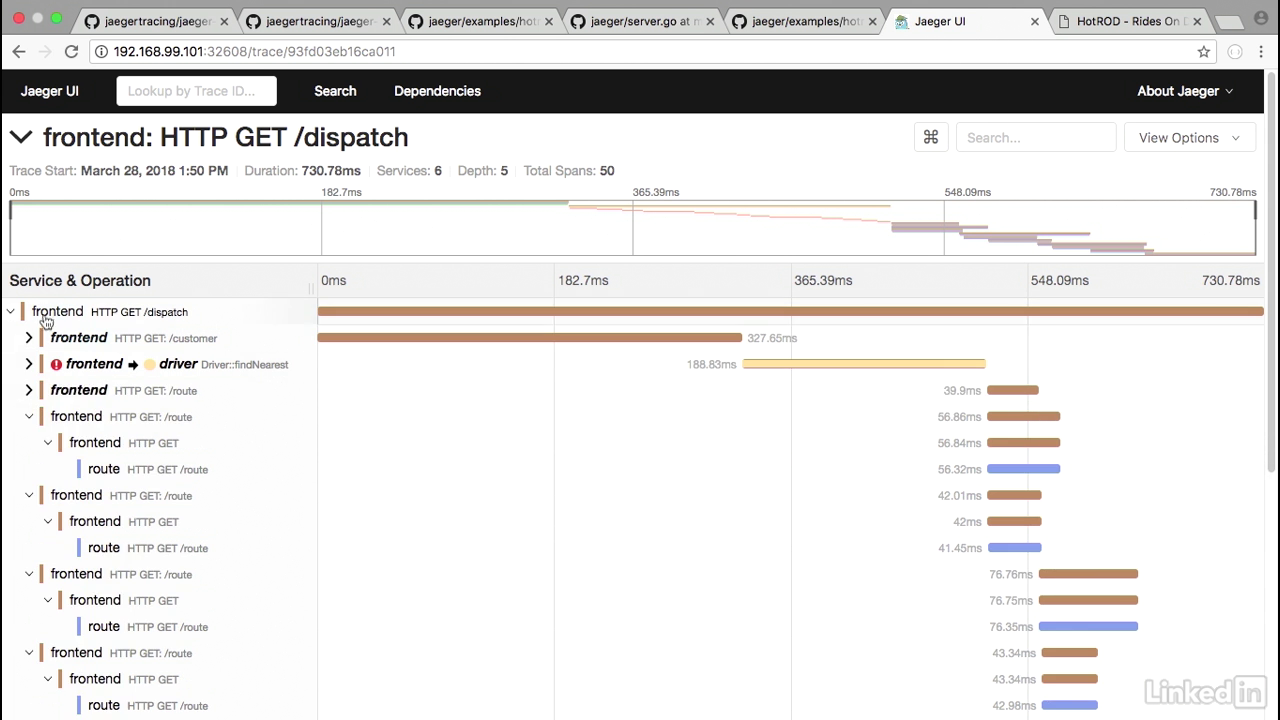Expand frontend HTTP GET: /customer span

click(29, 338)
